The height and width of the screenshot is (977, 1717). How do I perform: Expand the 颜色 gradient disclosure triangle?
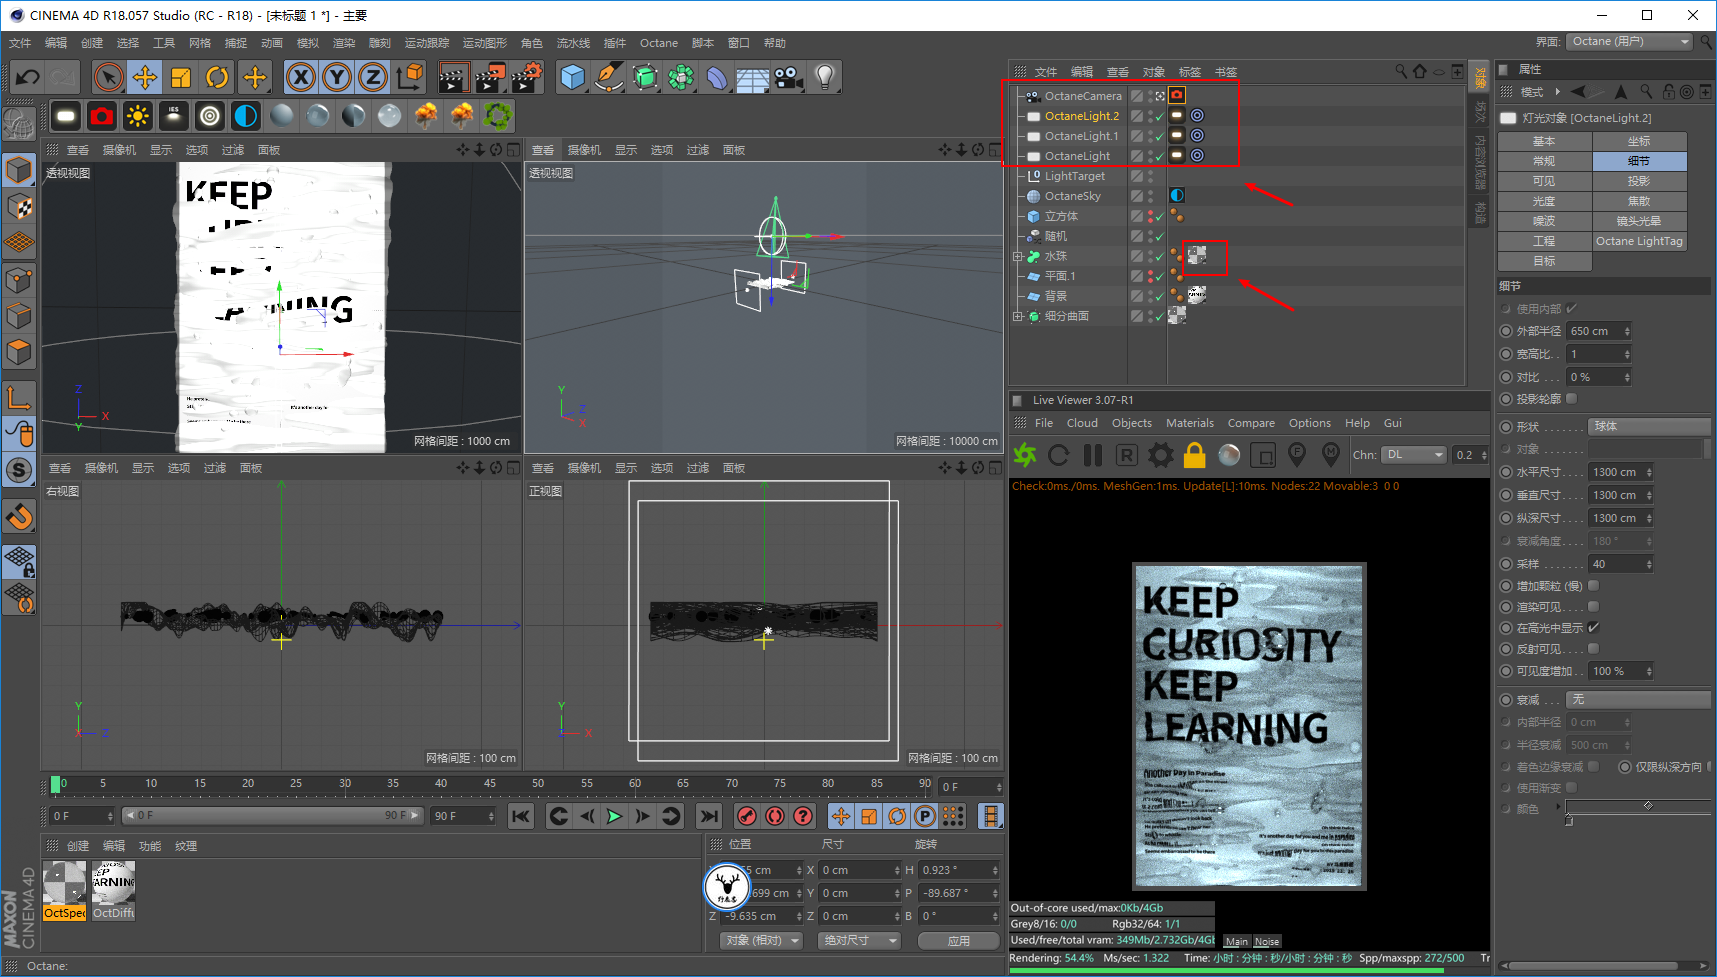(1557, 807)
